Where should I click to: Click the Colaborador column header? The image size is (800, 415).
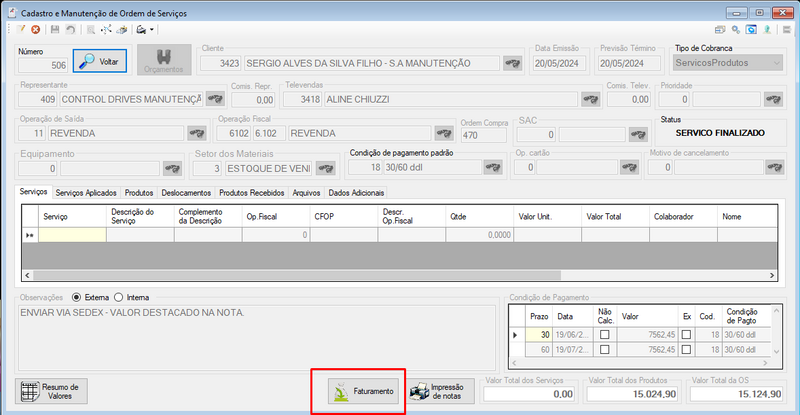click(683, 216)
